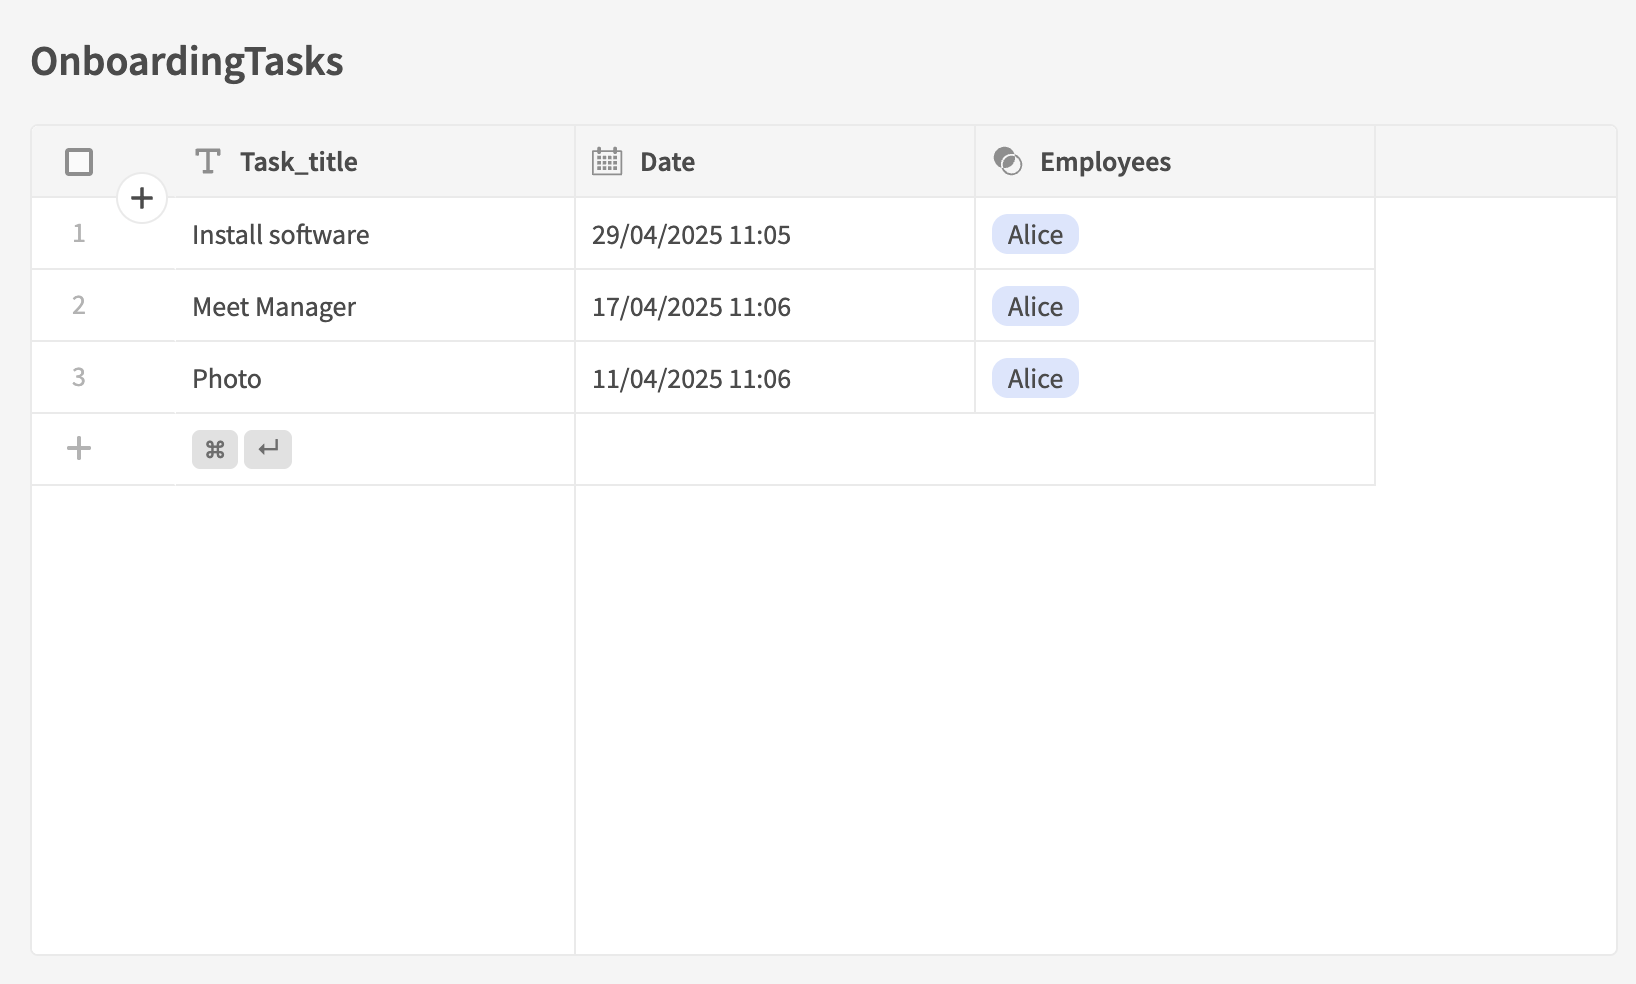The image size is (1636, 984).
Task: Toggle the select-all rows checkbox
Action: coord(79,162)
